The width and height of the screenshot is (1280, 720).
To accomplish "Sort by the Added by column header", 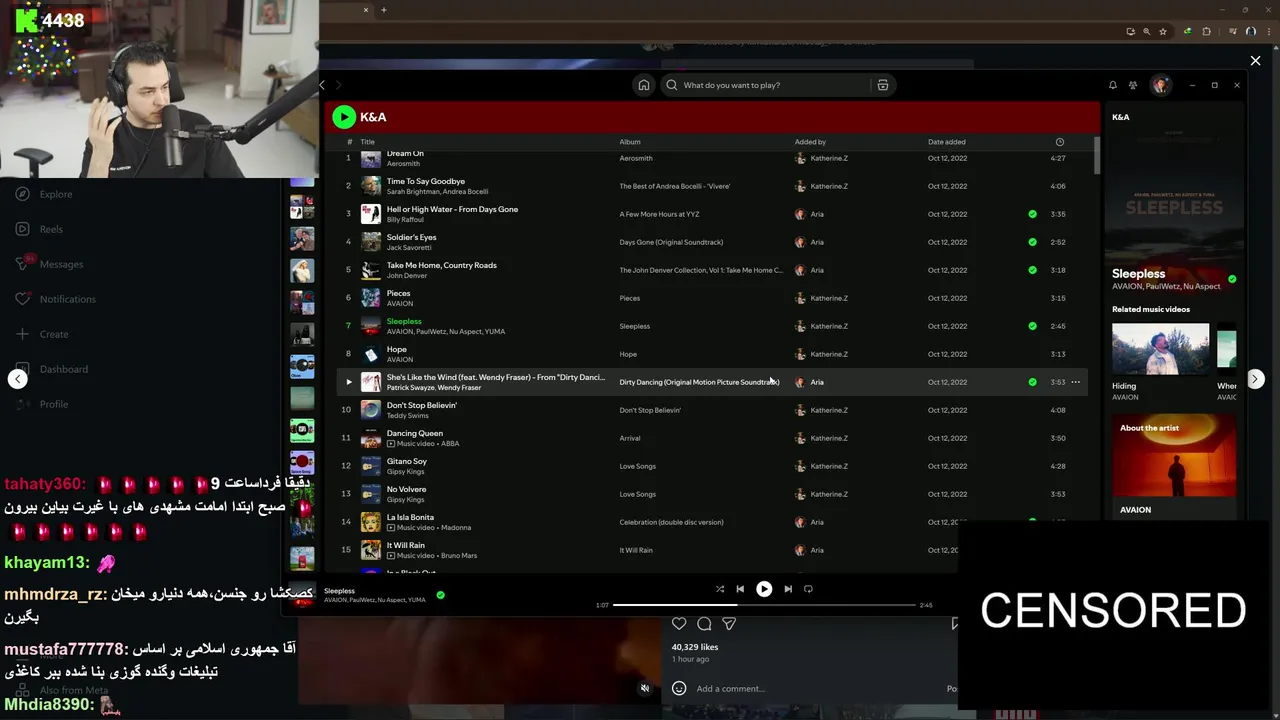I will click(810, 142).
